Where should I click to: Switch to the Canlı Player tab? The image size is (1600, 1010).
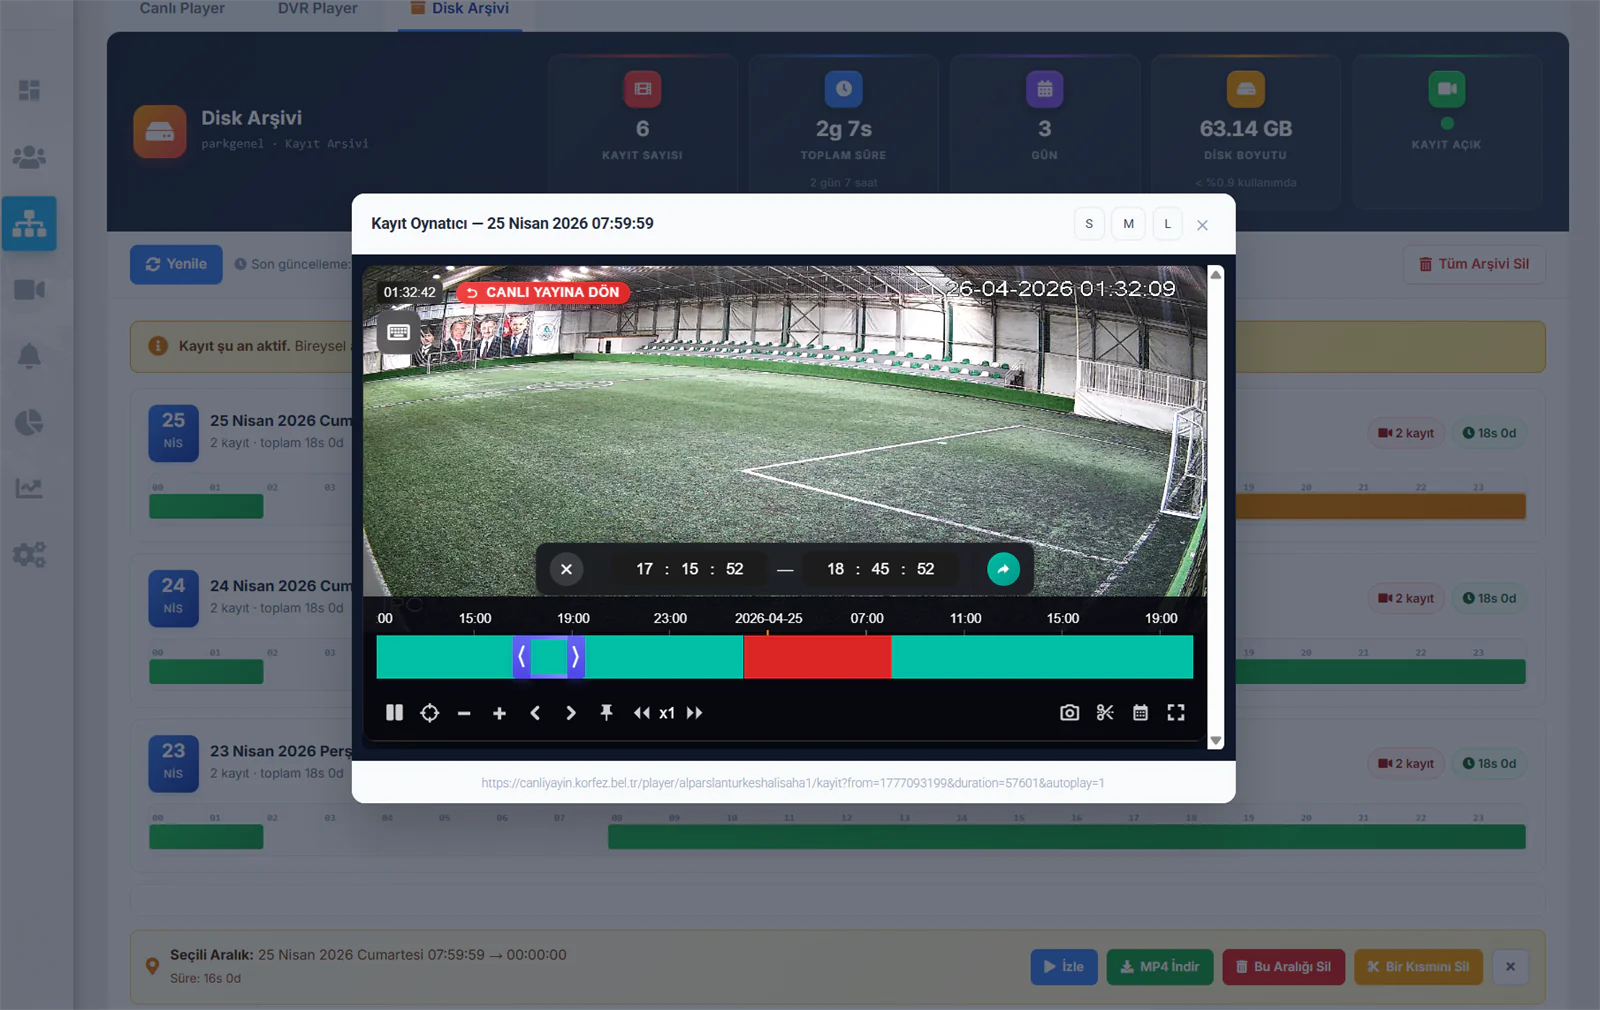182,9
